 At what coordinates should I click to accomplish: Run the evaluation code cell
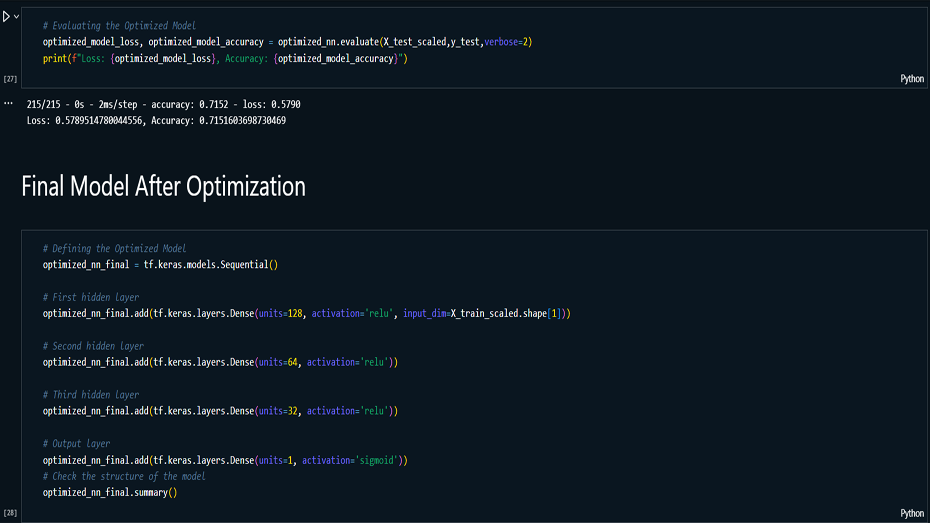click(x=6, y=16)
